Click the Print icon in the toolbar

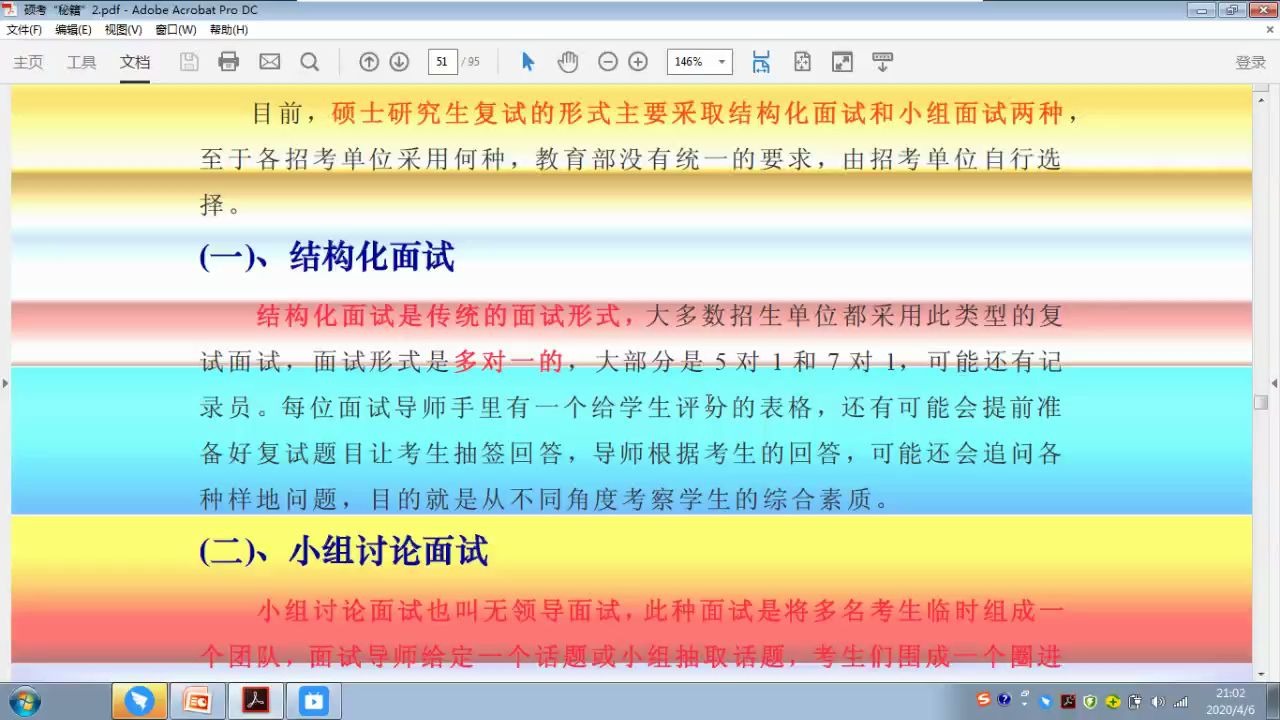click(228, 61)
